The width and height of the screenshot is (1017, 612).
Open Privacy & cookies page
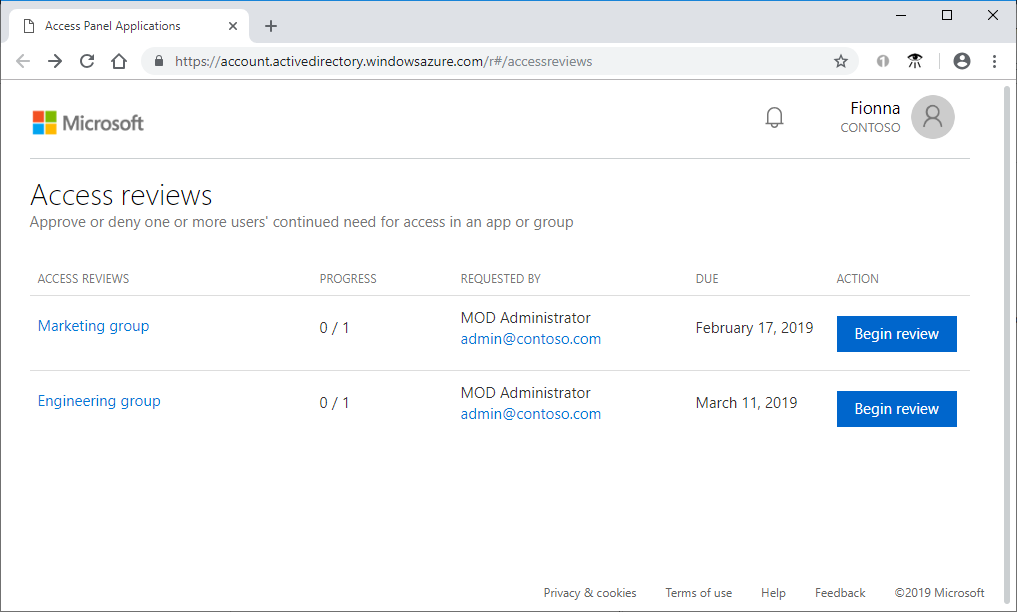pos(589,592)
